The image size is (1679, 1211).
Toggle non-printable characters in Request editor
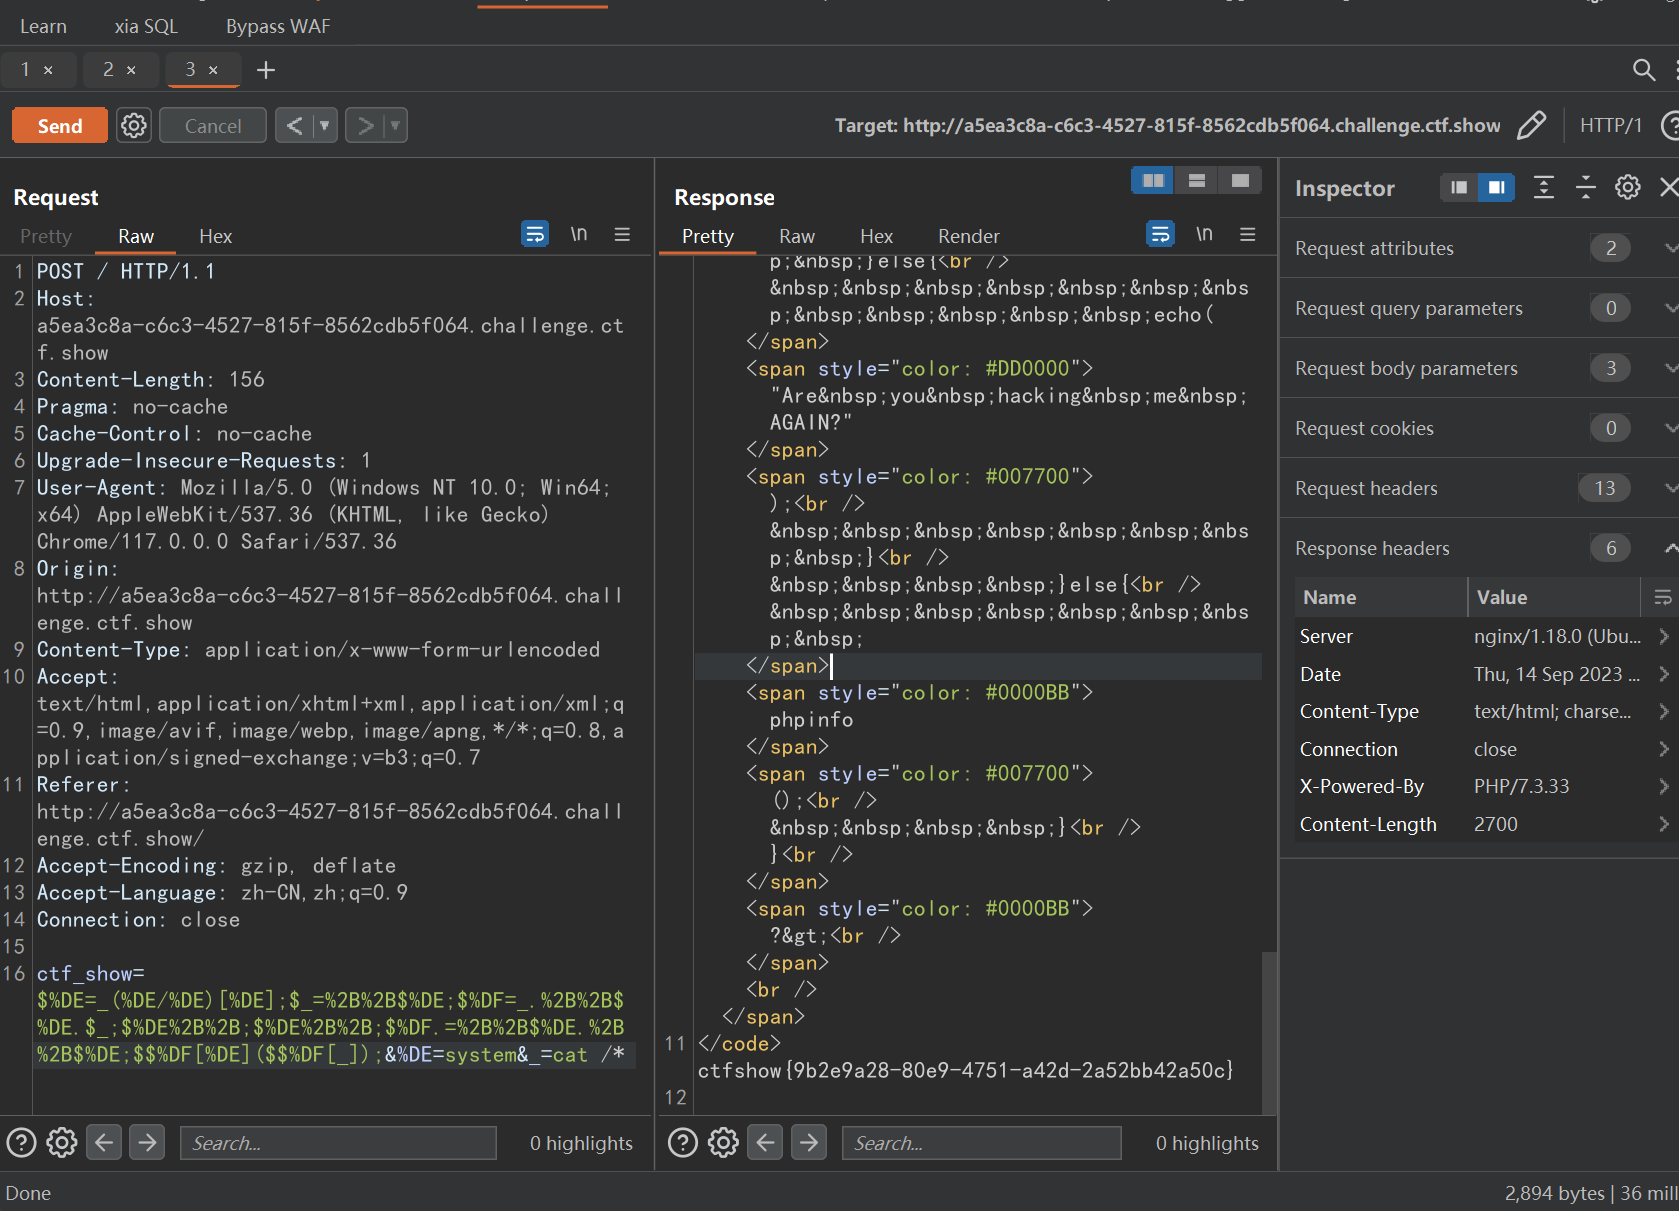click(x=579, y=234)
